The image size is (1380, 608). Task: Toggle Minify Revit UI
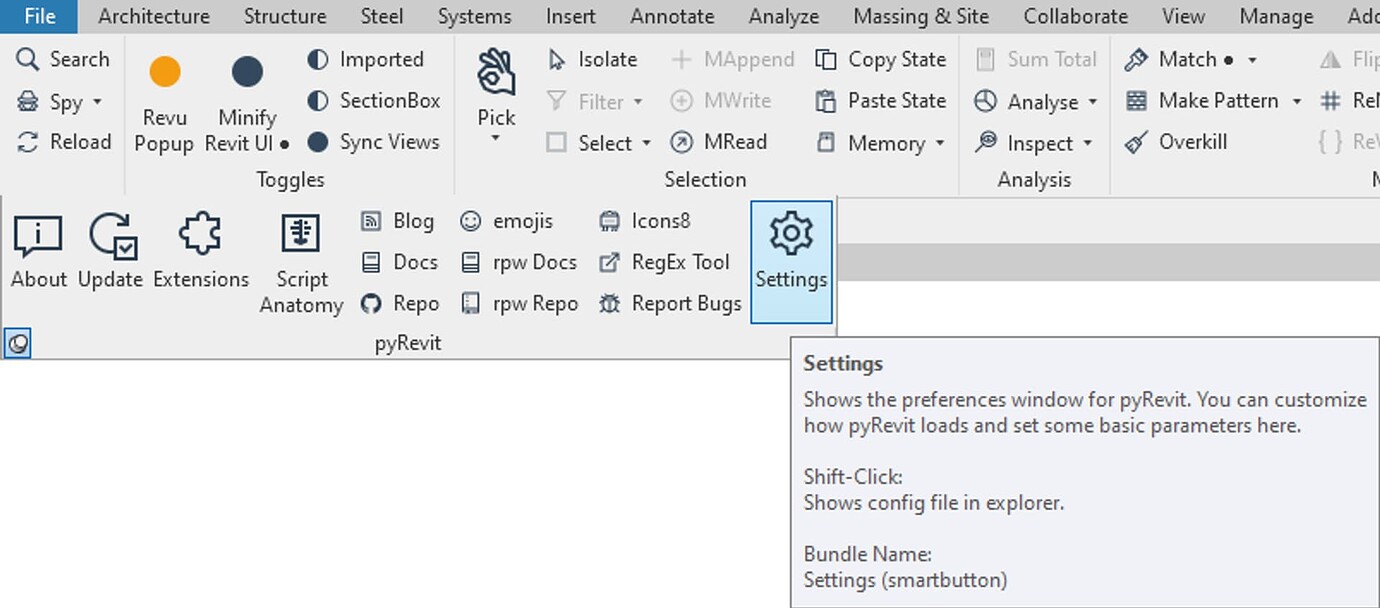click(x=247, y=103)
